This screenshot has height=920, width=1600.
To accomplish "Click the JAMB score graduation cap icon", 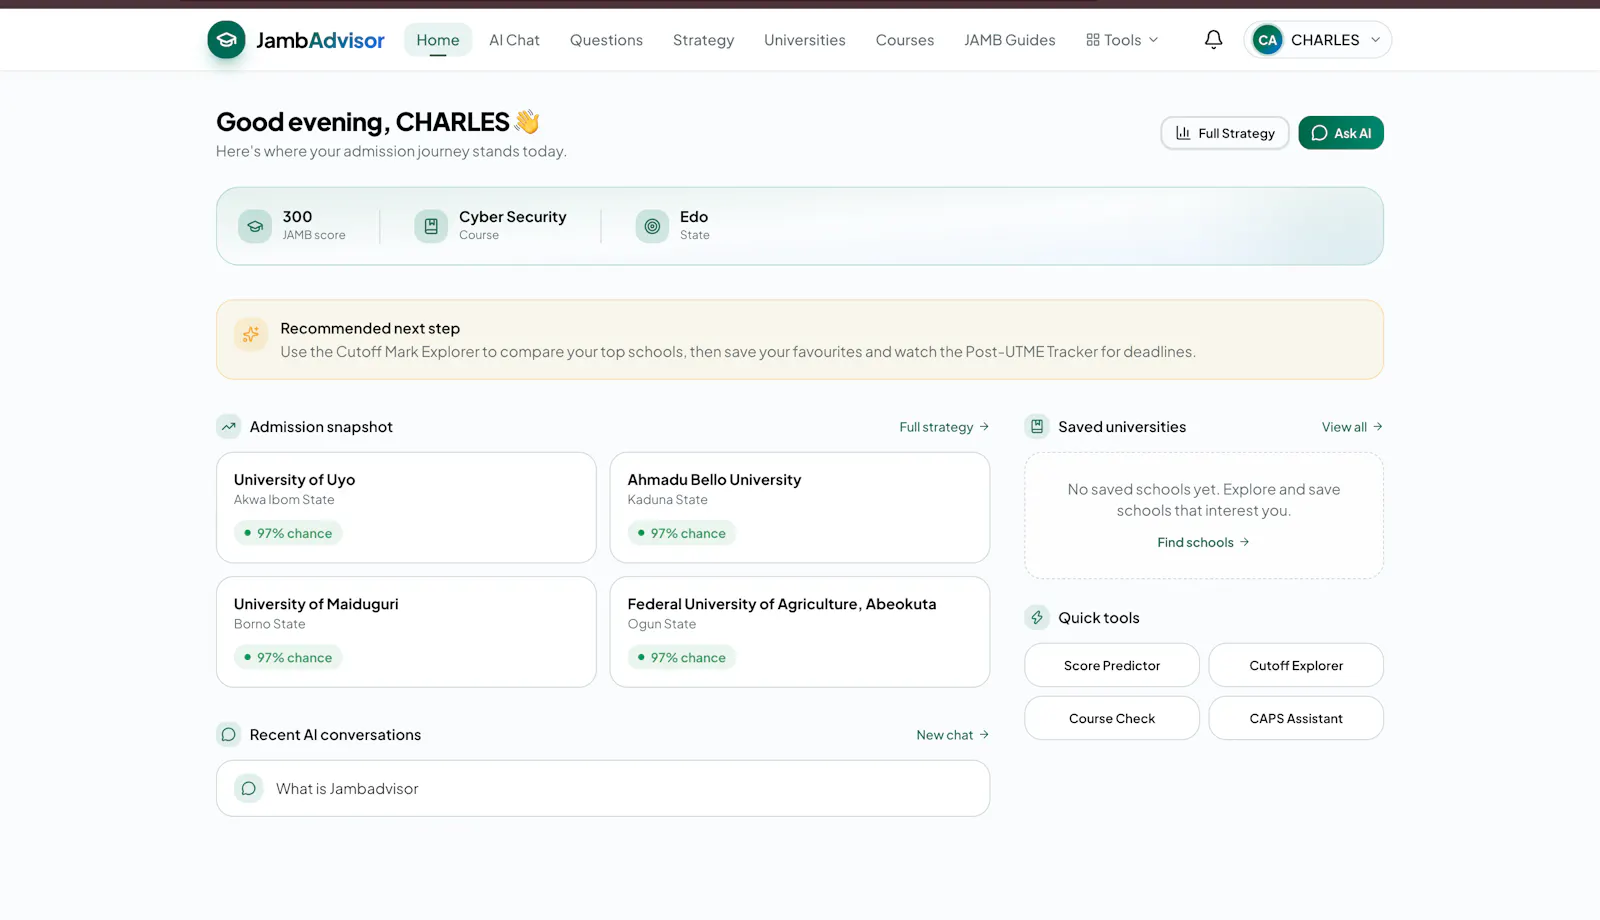I will tap(255, 226).
